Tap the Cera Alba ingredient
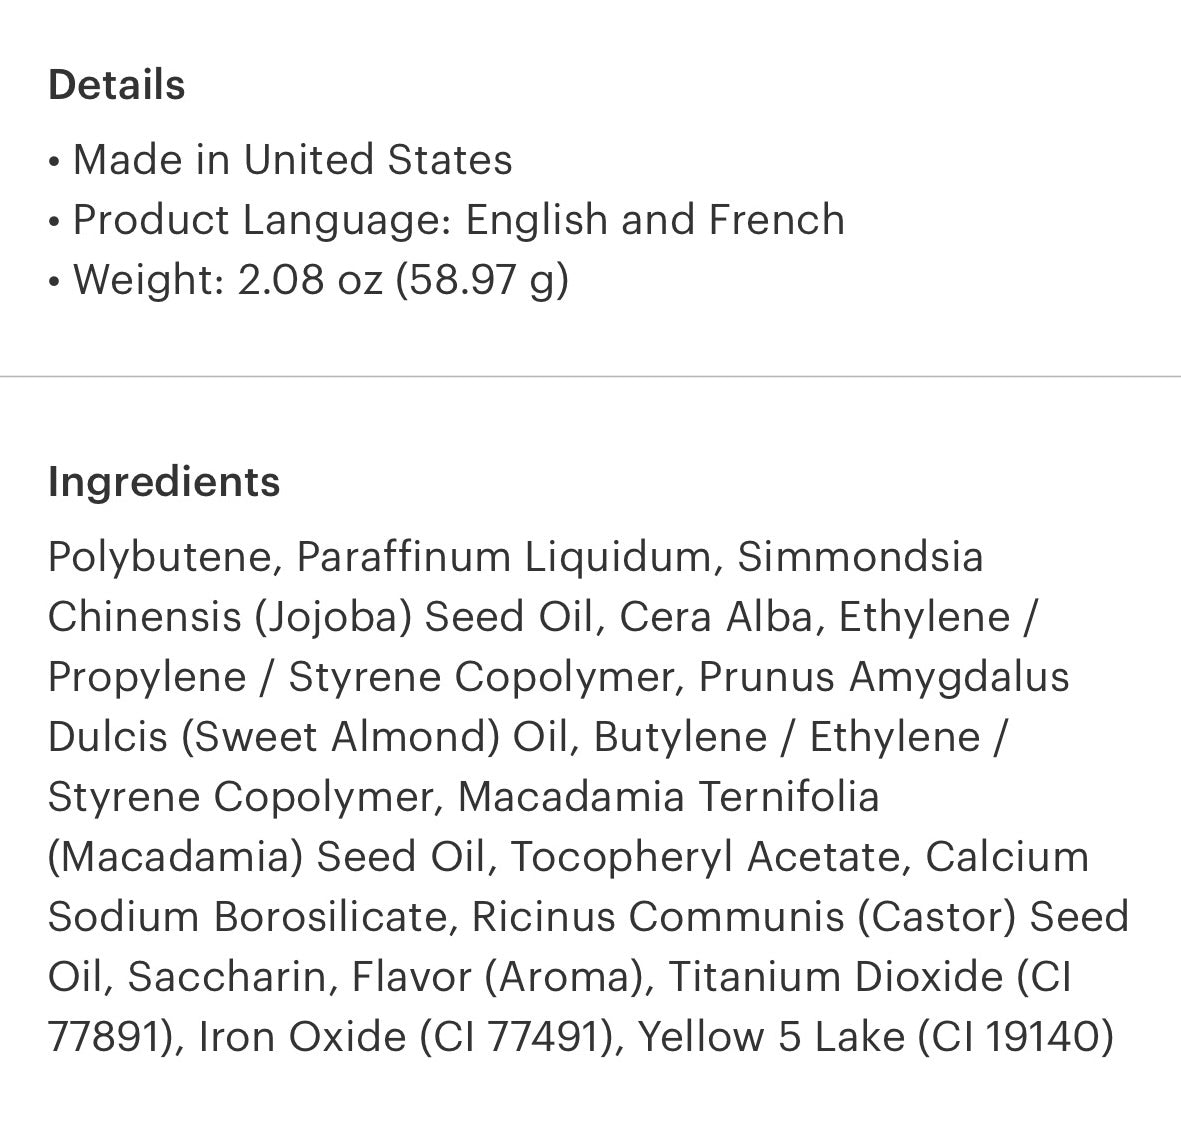The width and height of the screenshot is (1181, 1124). [x=714, y=617]
